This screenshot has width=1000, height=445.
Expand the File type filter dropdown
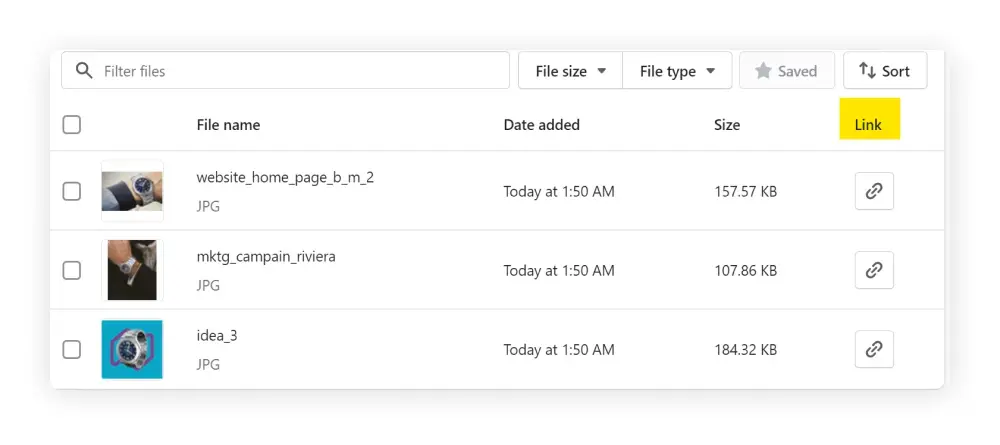pyautogui.click(x=677, y=71)
